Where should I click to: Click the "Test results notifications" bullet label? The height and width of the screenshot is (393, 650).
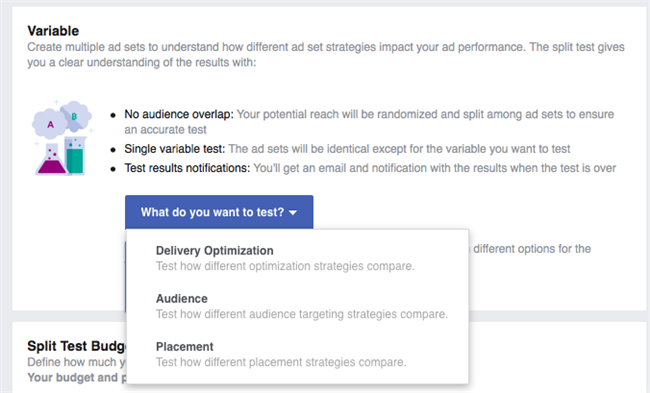187,168
